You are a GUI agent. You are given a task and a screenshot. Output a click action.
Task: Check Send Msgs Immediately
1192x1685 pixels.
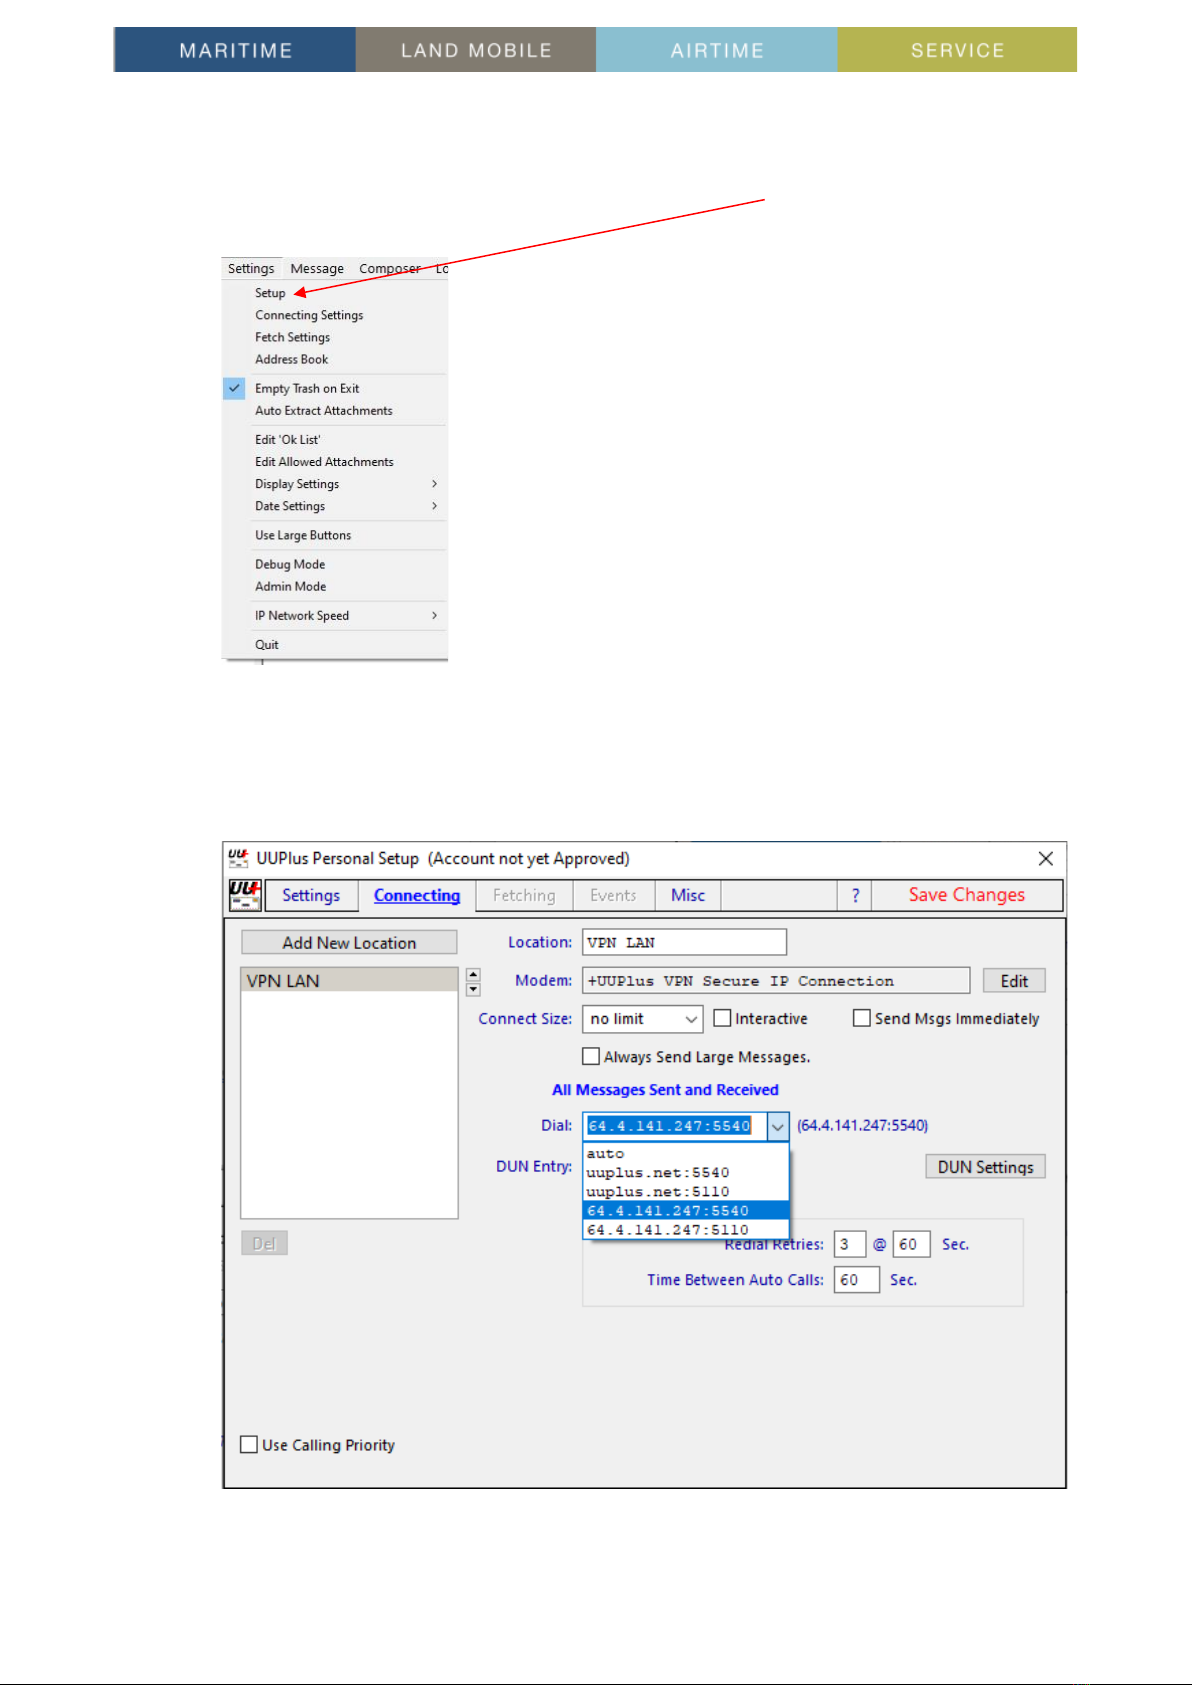point(861,1018)
